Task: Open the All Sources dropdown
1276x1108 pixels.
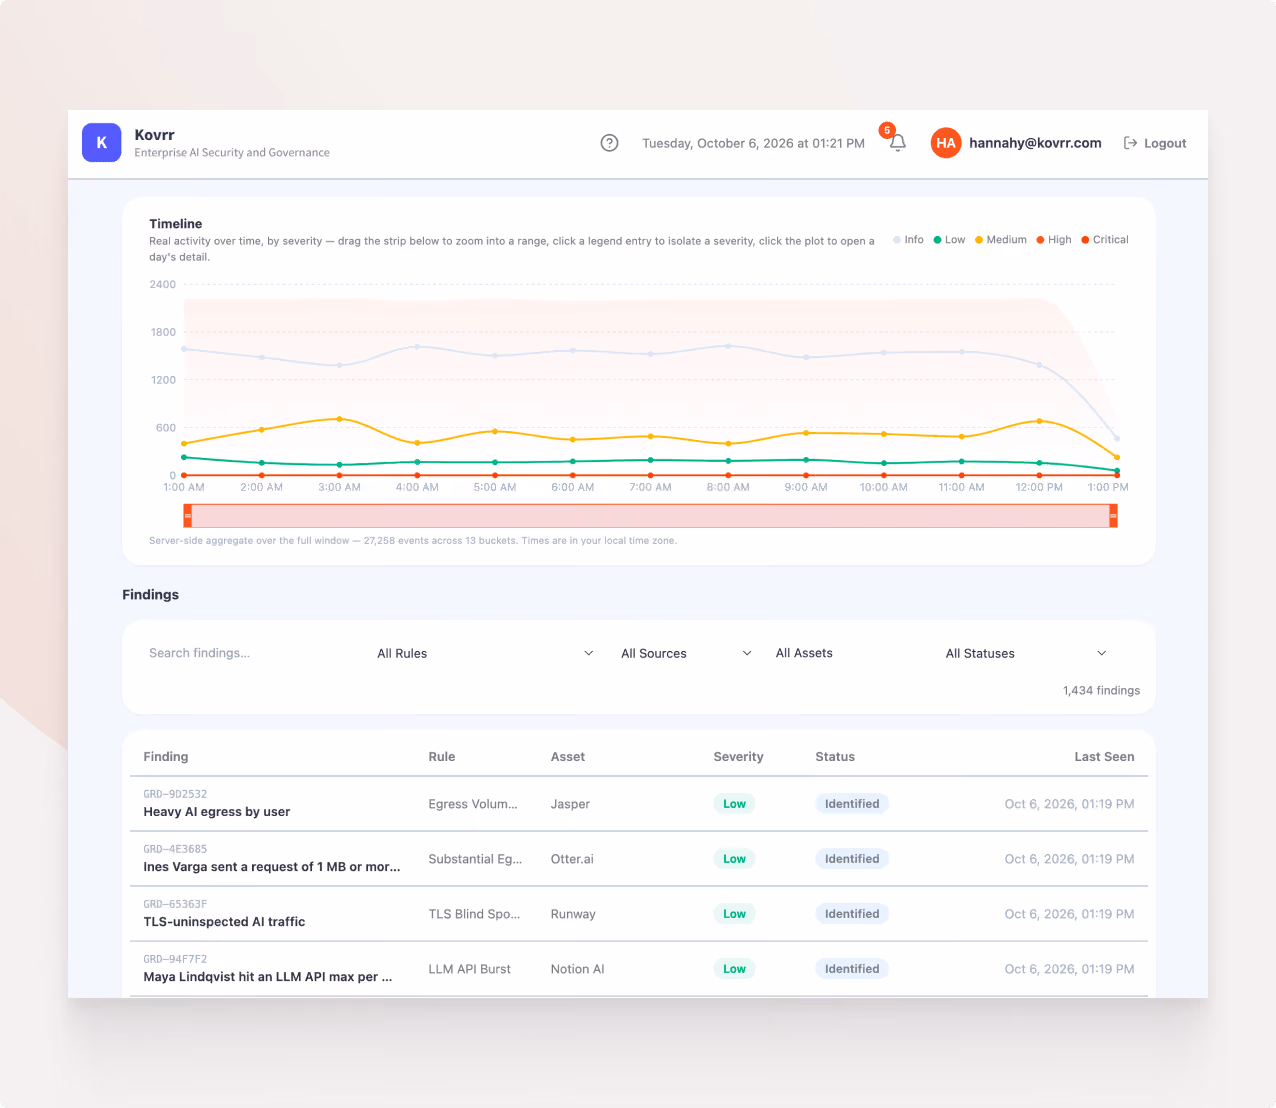Action: [686, 653]
